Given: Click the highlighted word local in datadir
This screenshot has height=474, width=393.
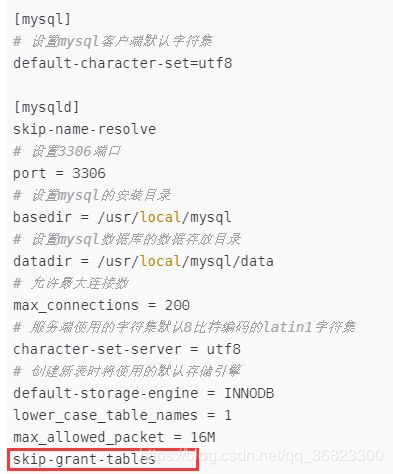Looking at the screenshot, I should (160, 261).
